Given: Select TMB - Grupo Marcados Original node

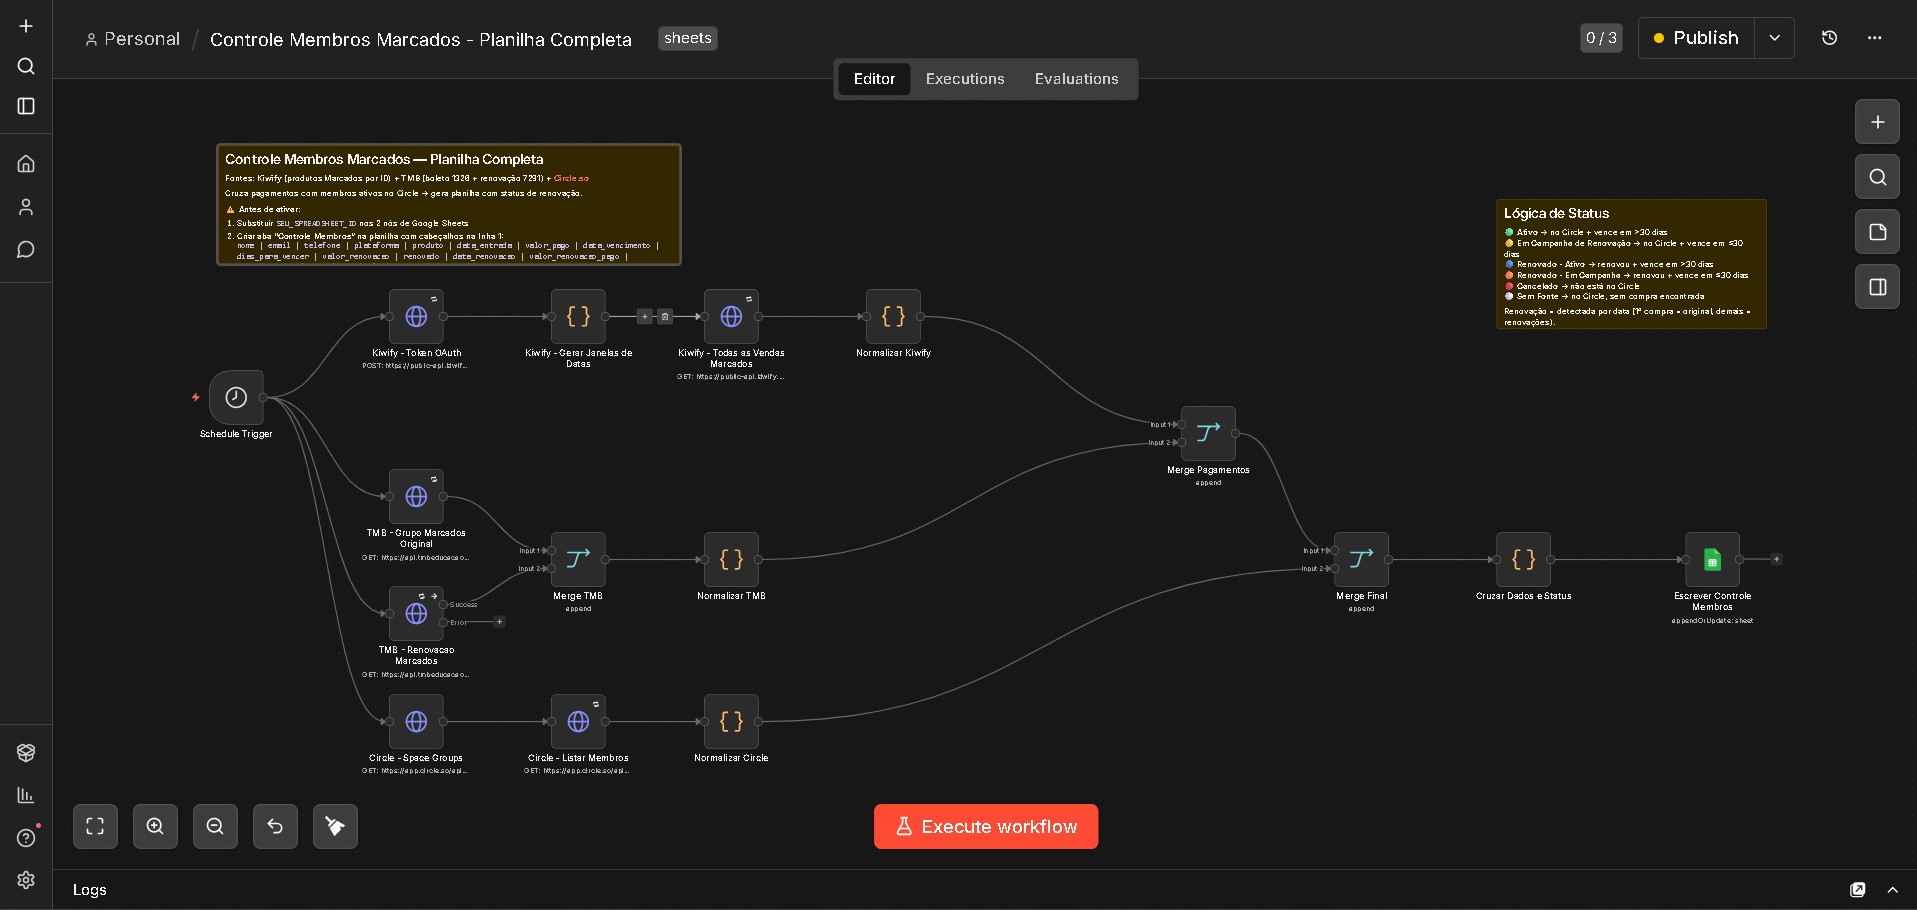Looking at the screenshot, I should [x=416, y=497].
